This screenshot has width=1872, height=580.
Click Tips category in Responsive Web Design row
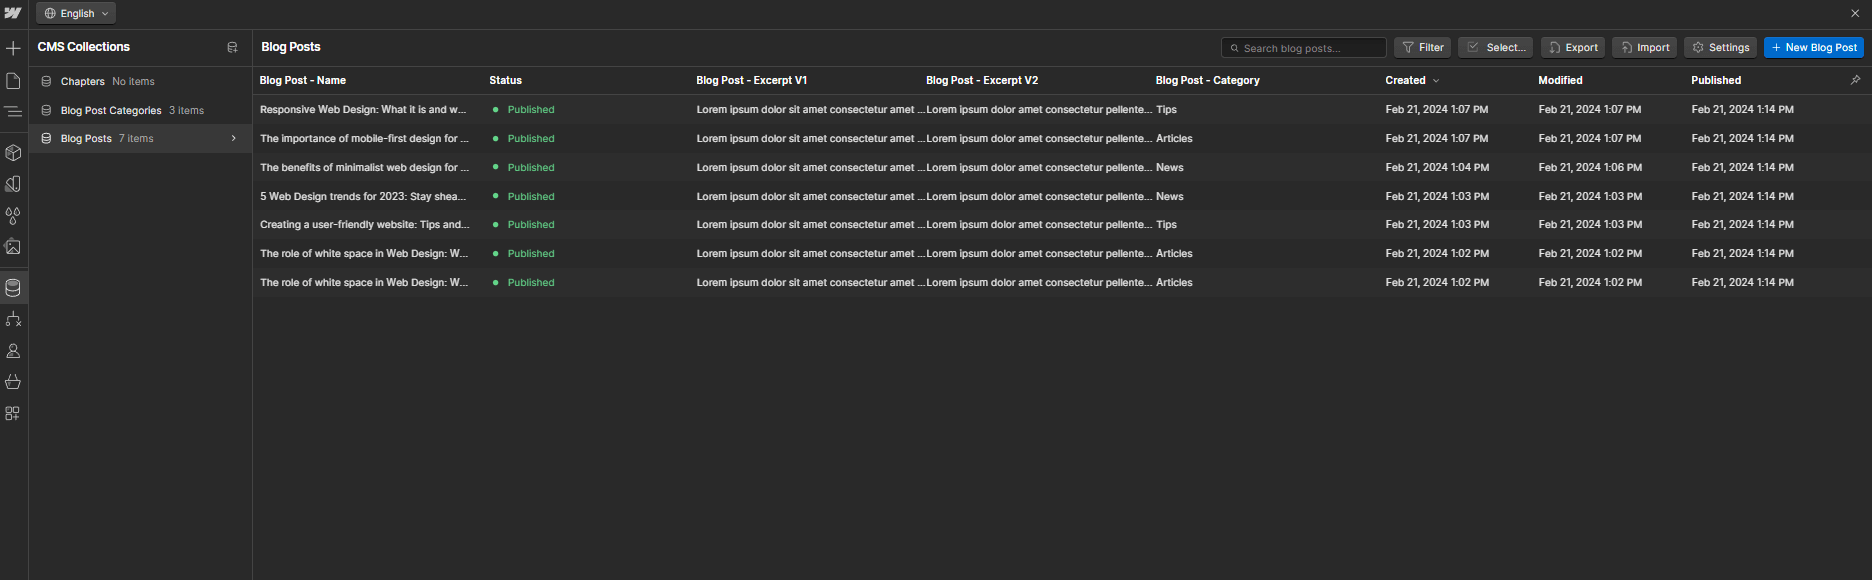[1166, 109]
